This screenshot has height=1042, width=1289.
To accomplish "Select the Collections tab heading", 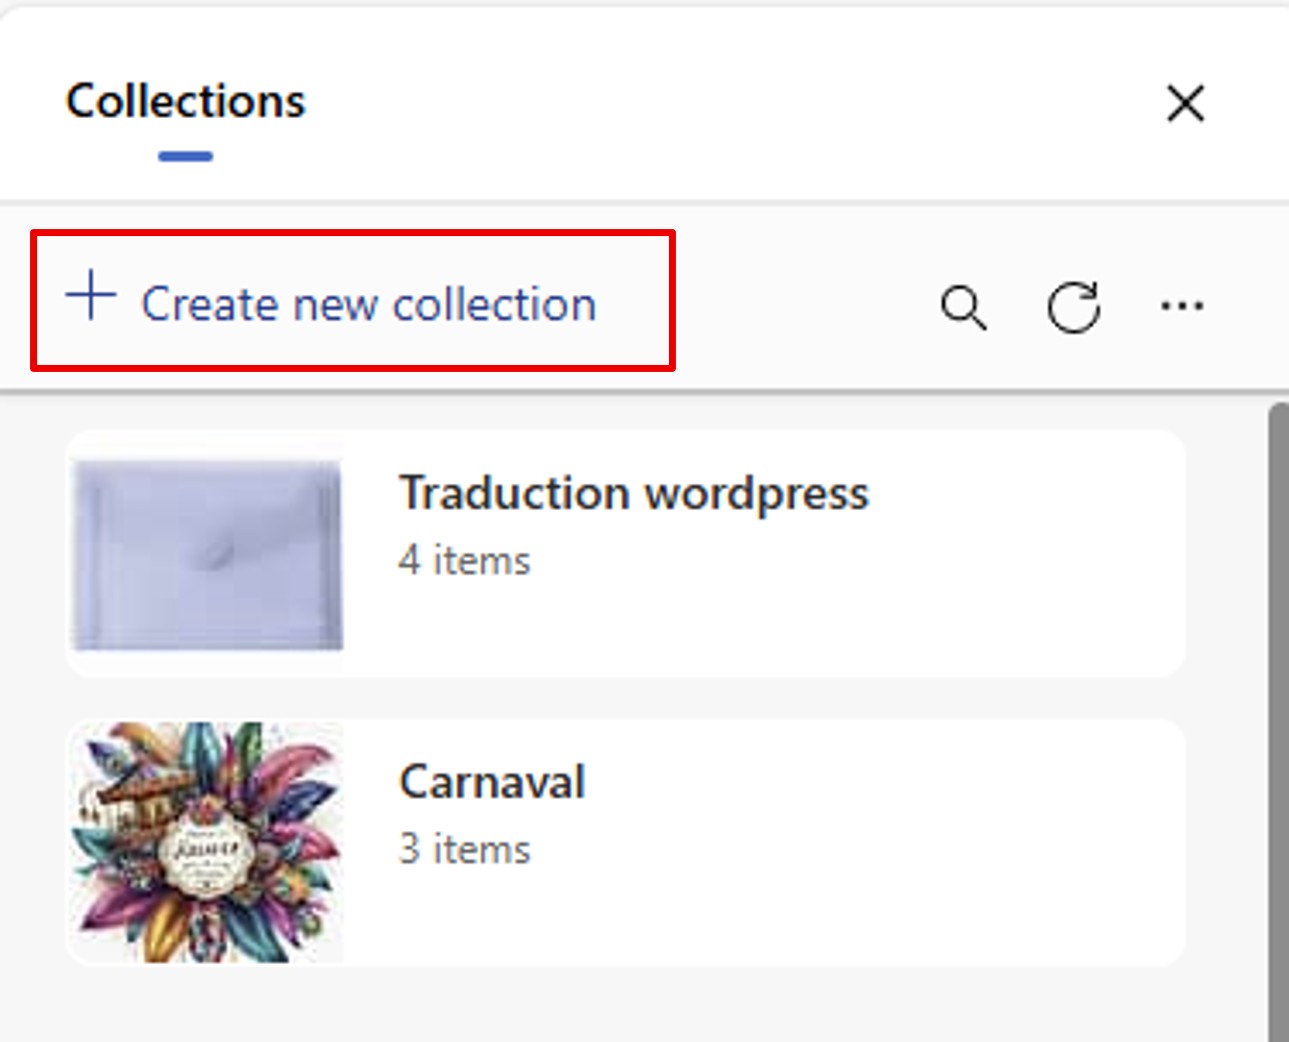I will click(185, 102).
